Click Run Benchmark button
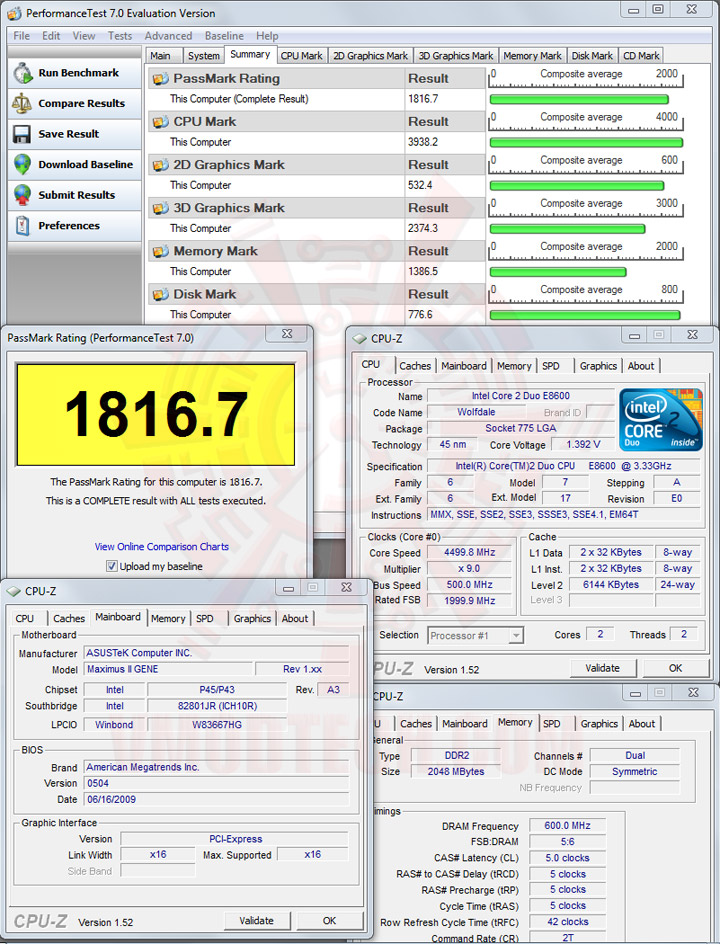This screenshot has height=944, width=720. [75, 73]
